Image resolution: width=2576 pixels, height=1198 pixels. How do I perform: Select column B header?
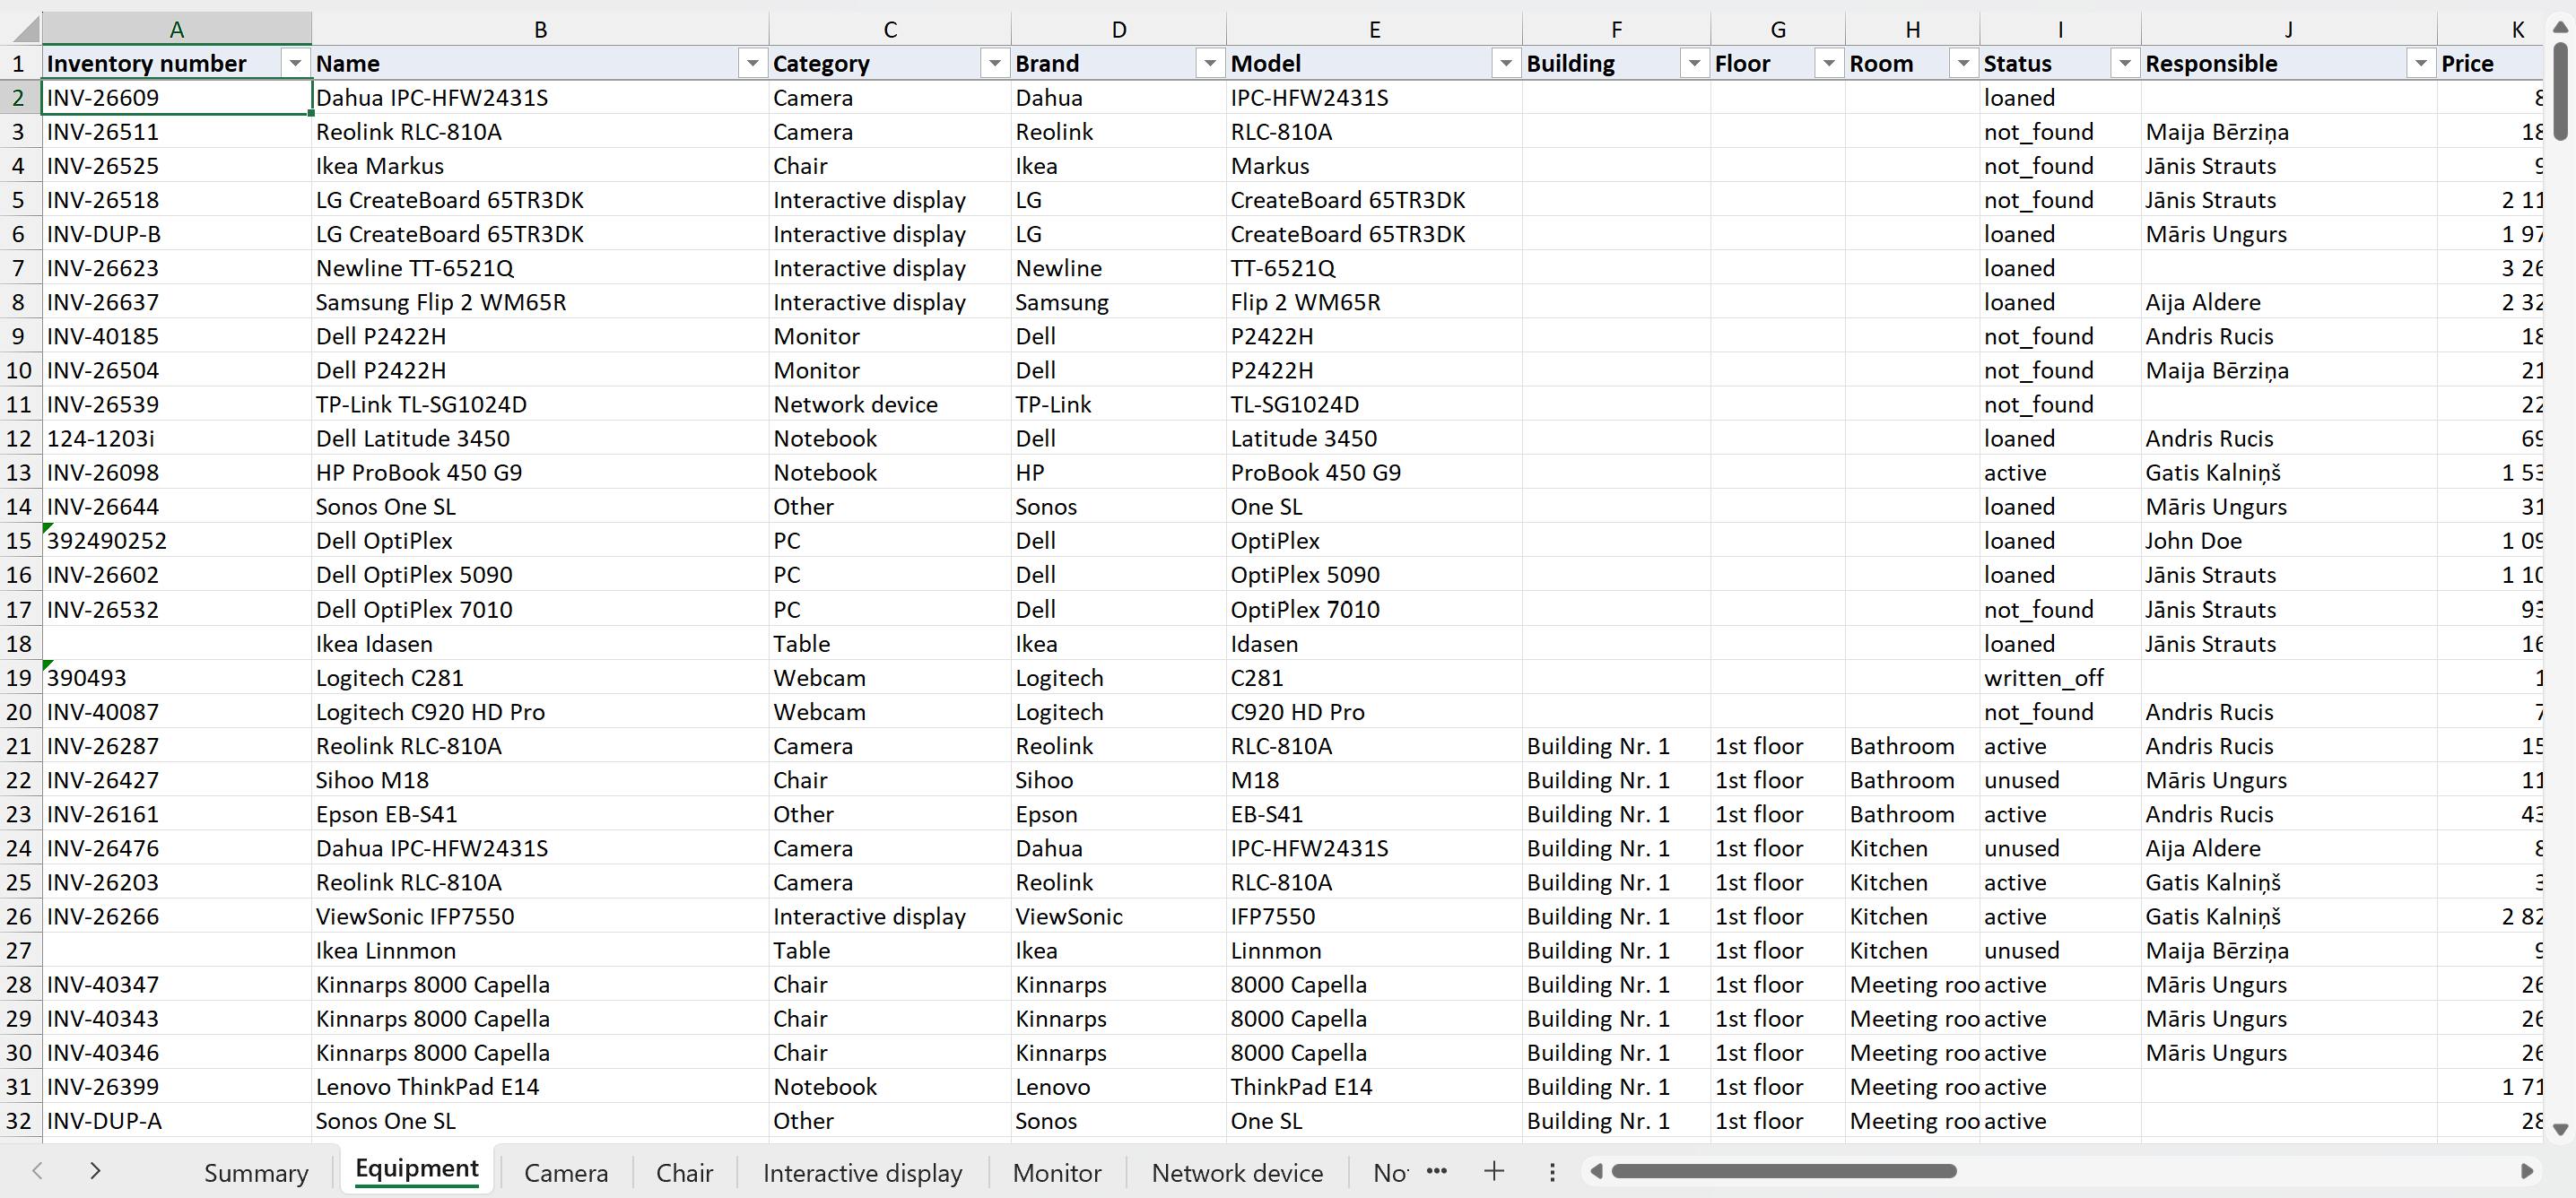click(x=540, y=29)
